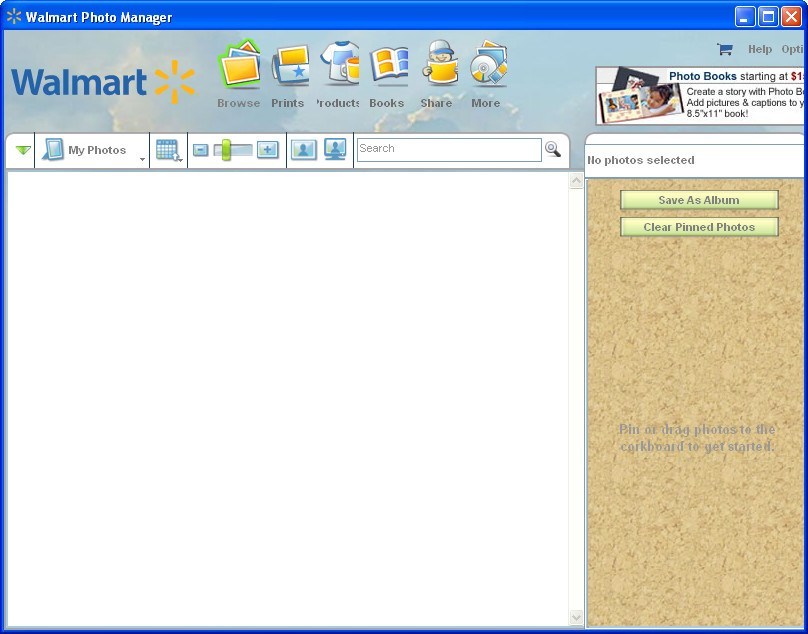Screen dimensions: 808x634
Task: Open the Prints section icon
Action: click(x=291, y=64)
